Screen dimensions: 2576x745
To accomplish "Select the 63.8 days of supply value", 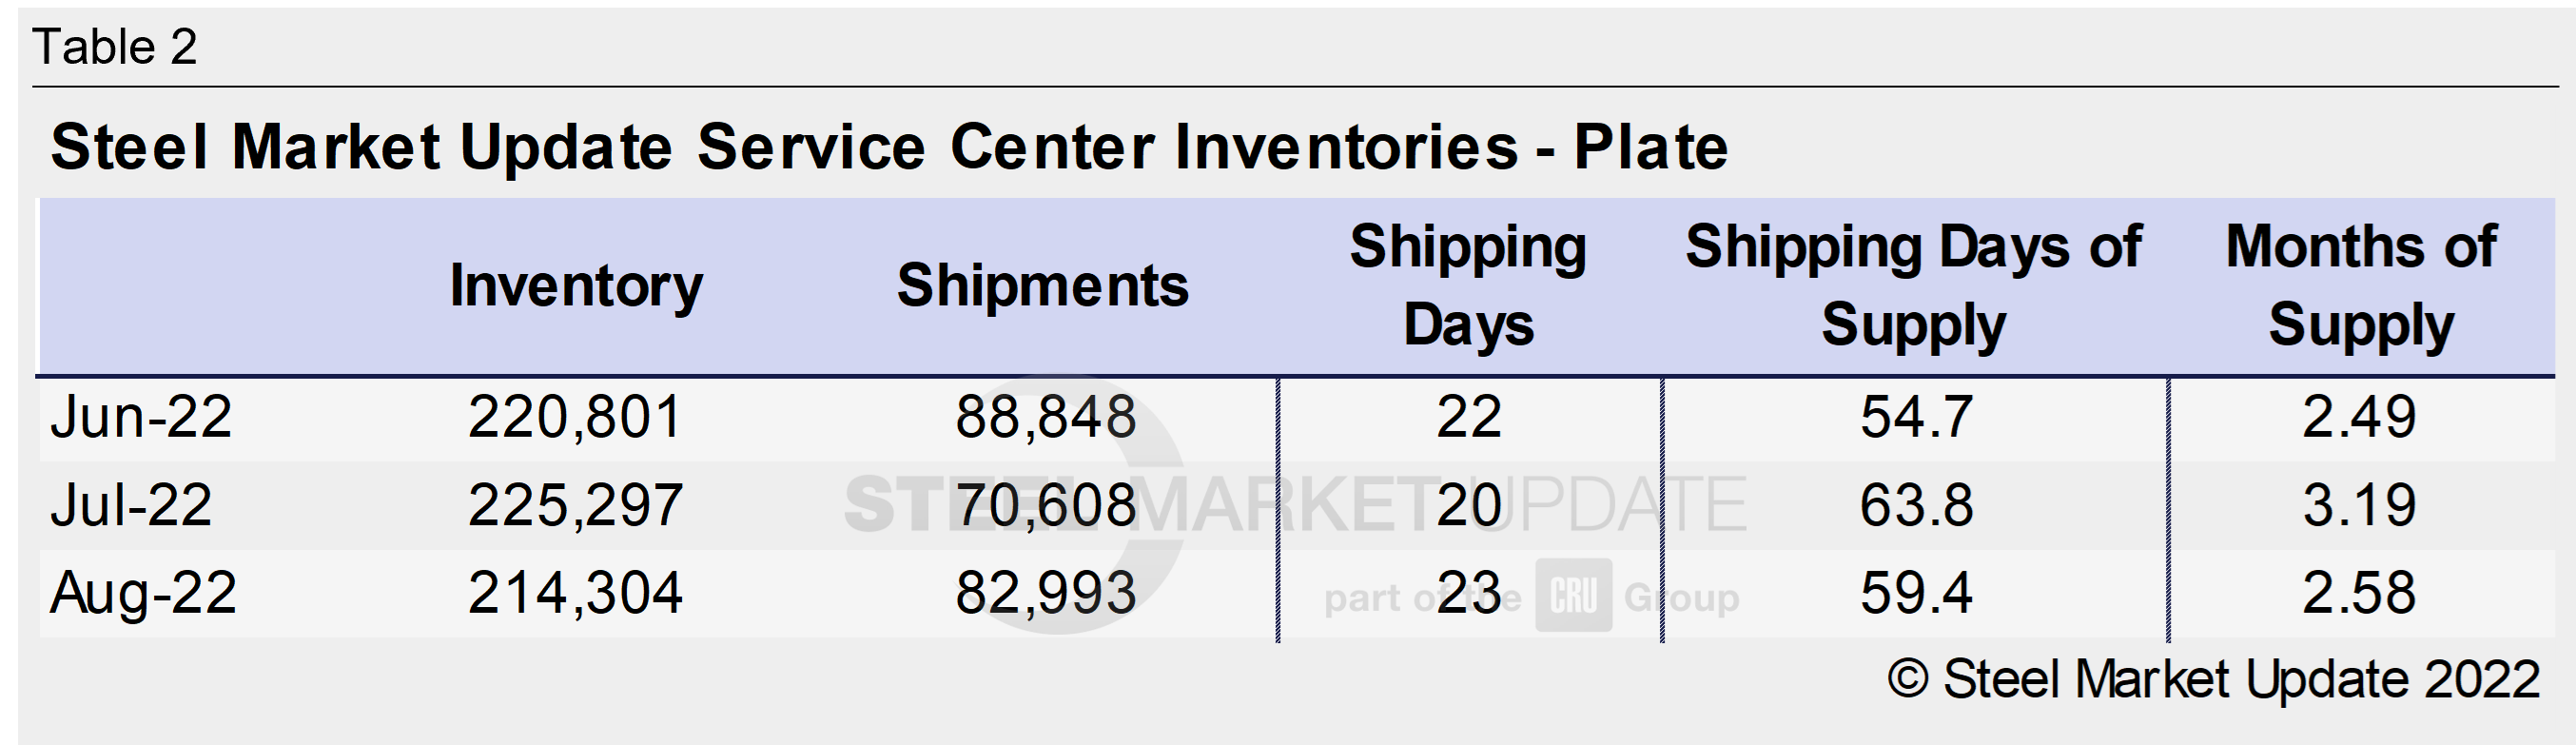I will pos(1916,505).
